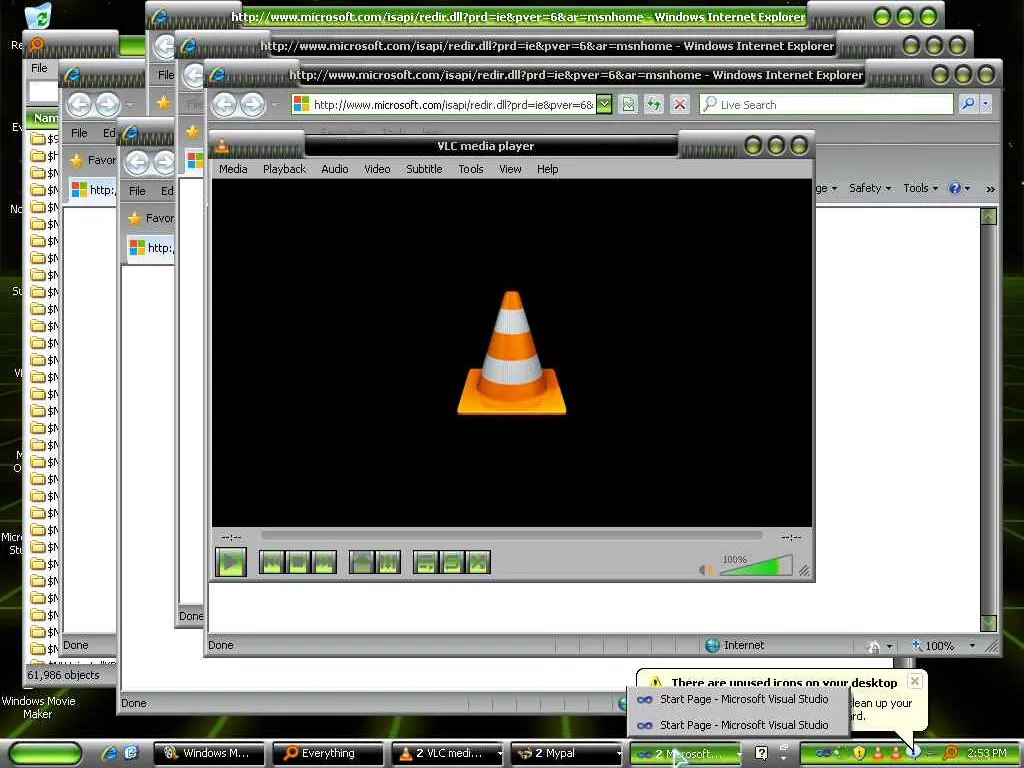Refresh the page in front Internet Explorer
The height and width of the screenshot is (768, 1024).
(654, 104)
